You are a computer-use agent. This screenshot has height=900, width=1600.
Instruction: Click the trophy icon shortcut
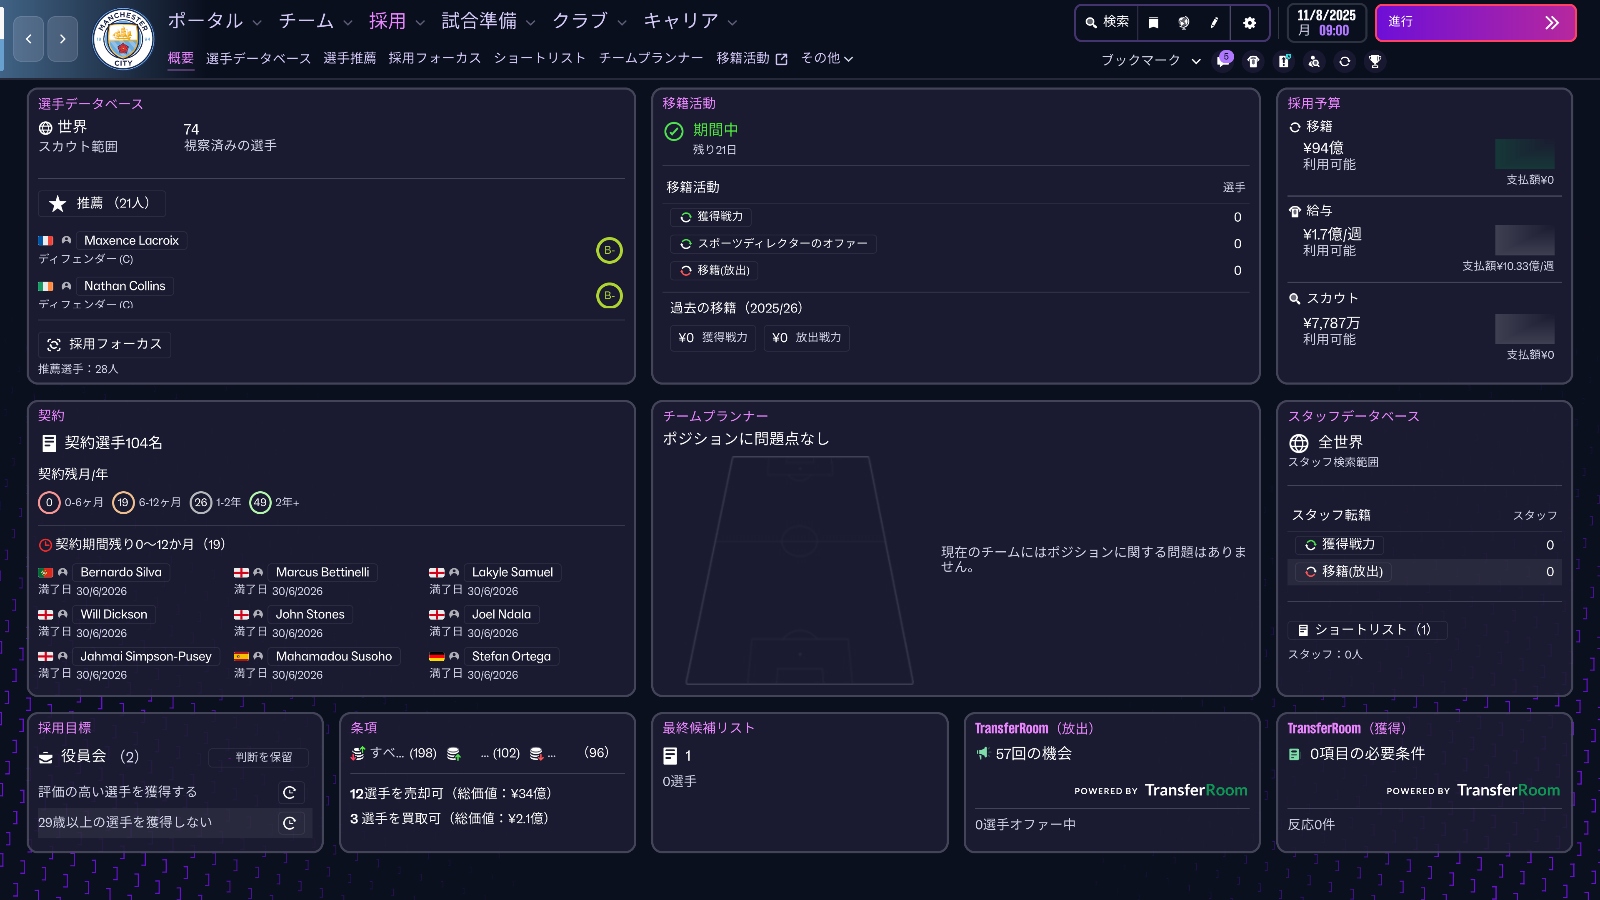pos(1375,61)
